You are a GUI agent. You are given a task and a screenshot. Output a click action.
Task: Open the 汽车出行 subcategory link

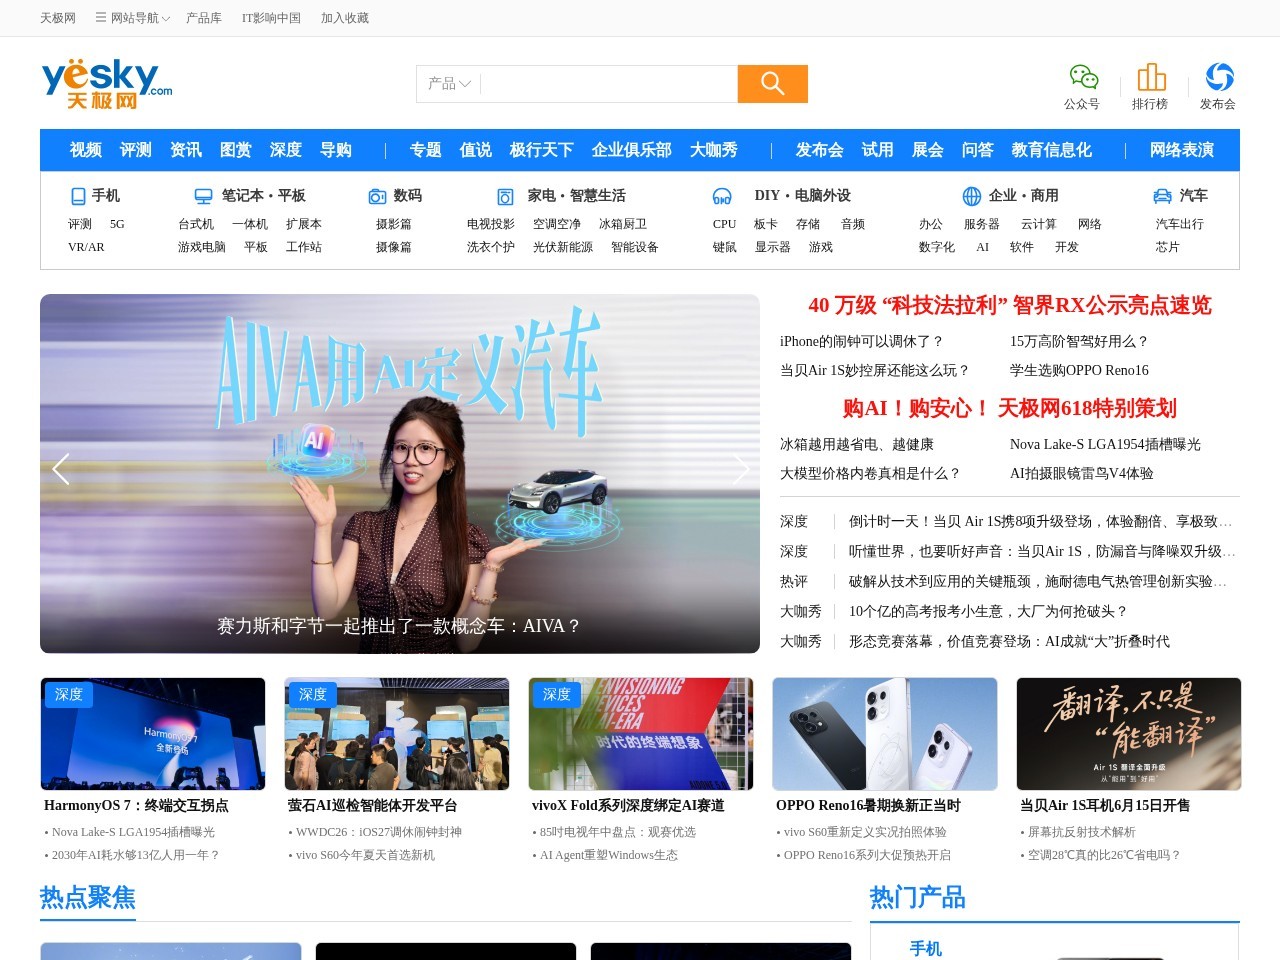click(1180, 224)
